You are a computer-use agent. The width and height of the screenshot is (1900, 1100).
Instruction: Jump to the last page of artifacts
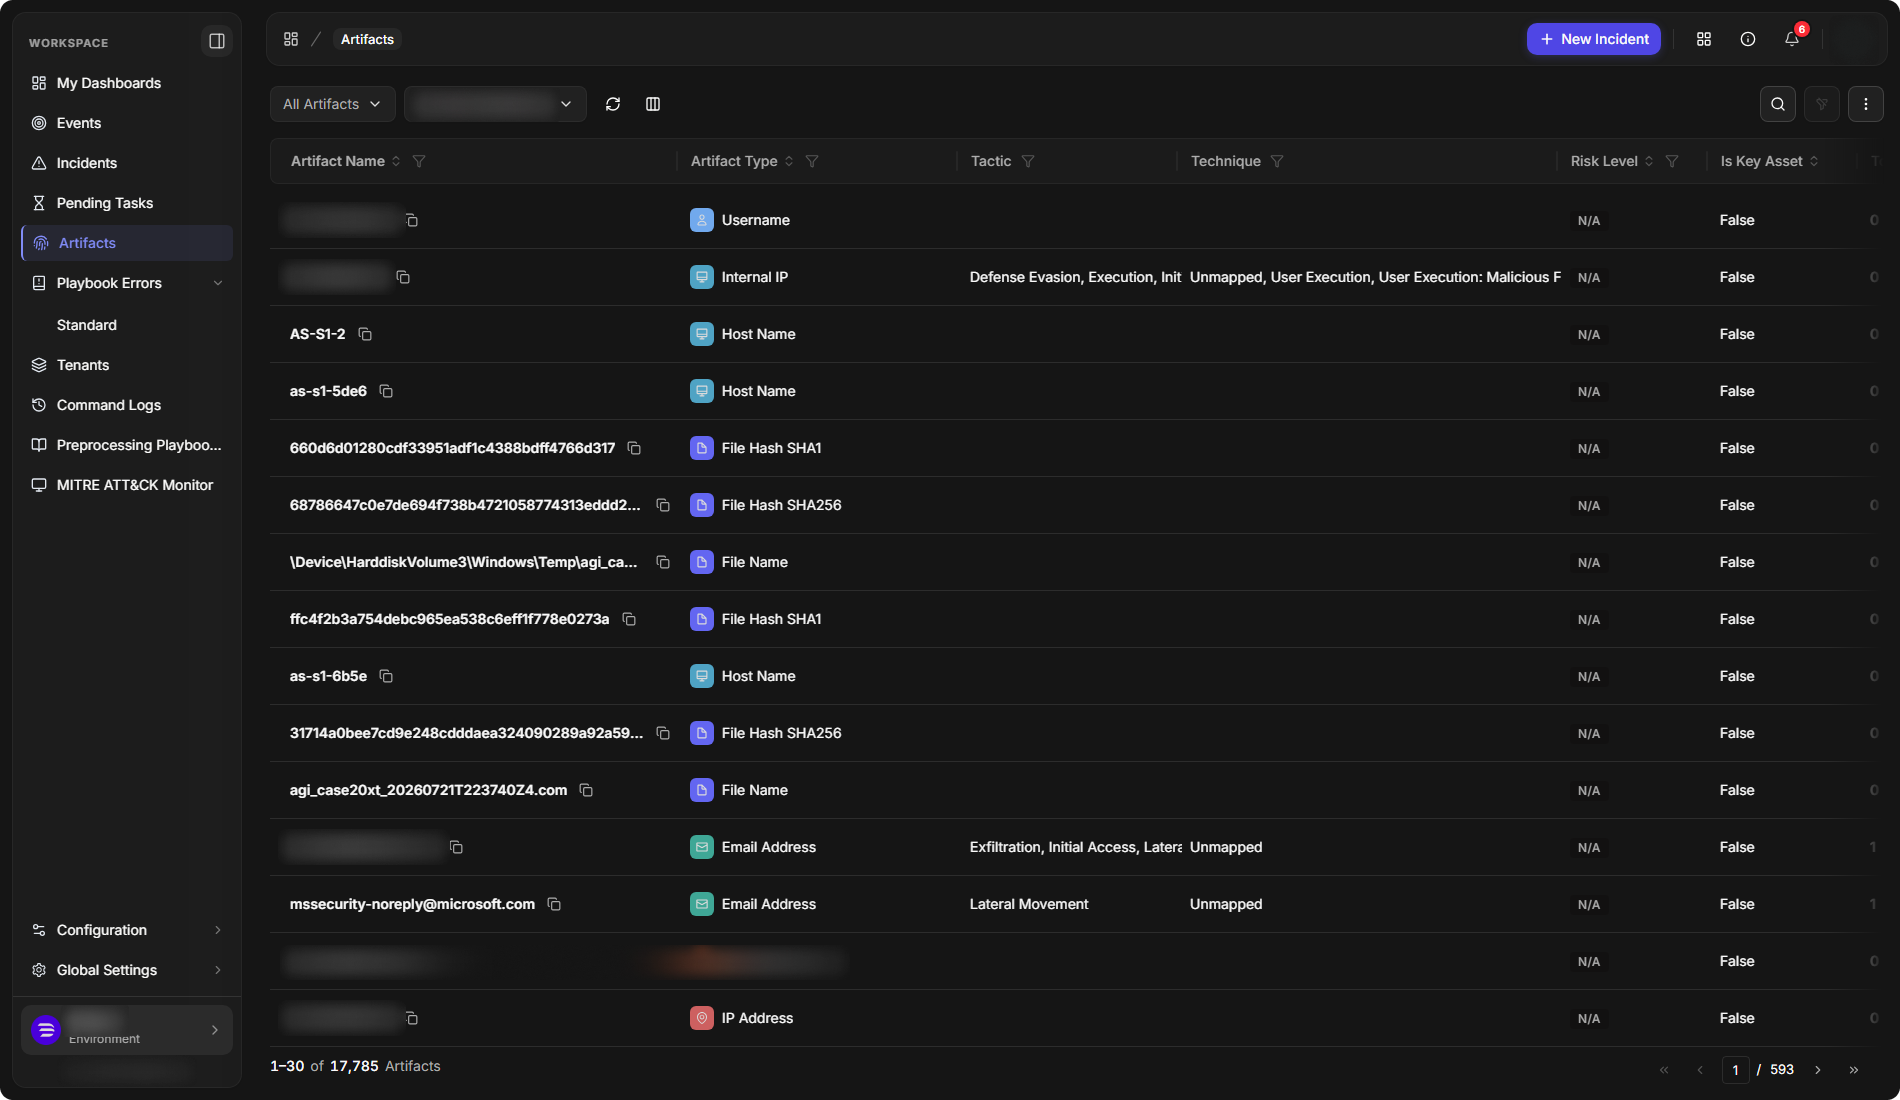click(1854, 1070)
